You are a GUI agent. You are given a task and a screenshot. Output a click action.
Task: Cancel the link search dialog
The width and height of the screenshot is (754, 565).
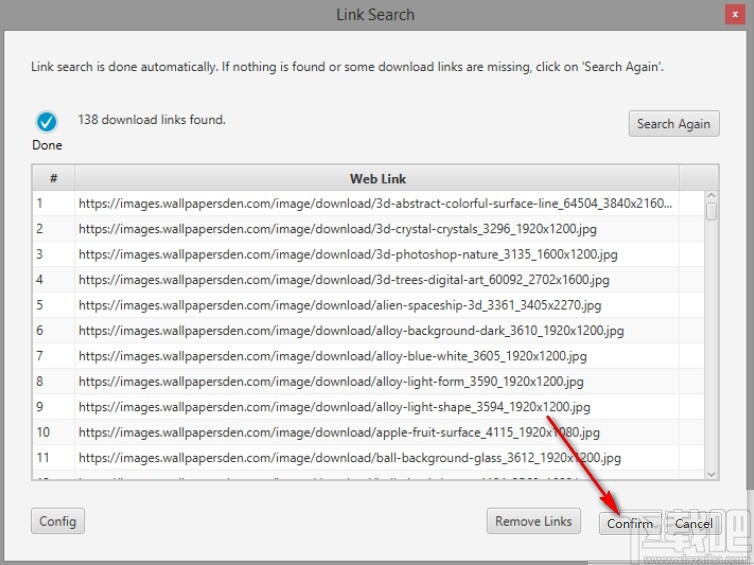coord(693,523)
